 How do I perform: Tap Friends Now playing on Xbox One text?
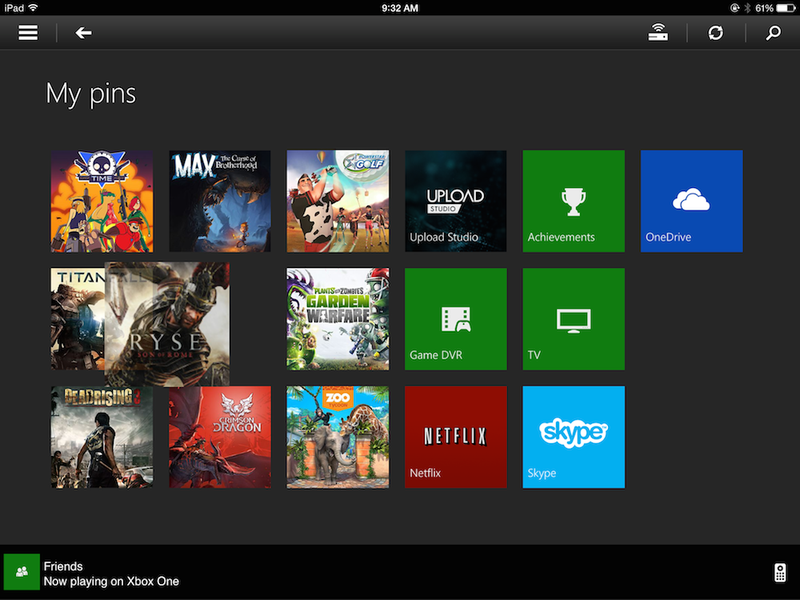[111, 573]
